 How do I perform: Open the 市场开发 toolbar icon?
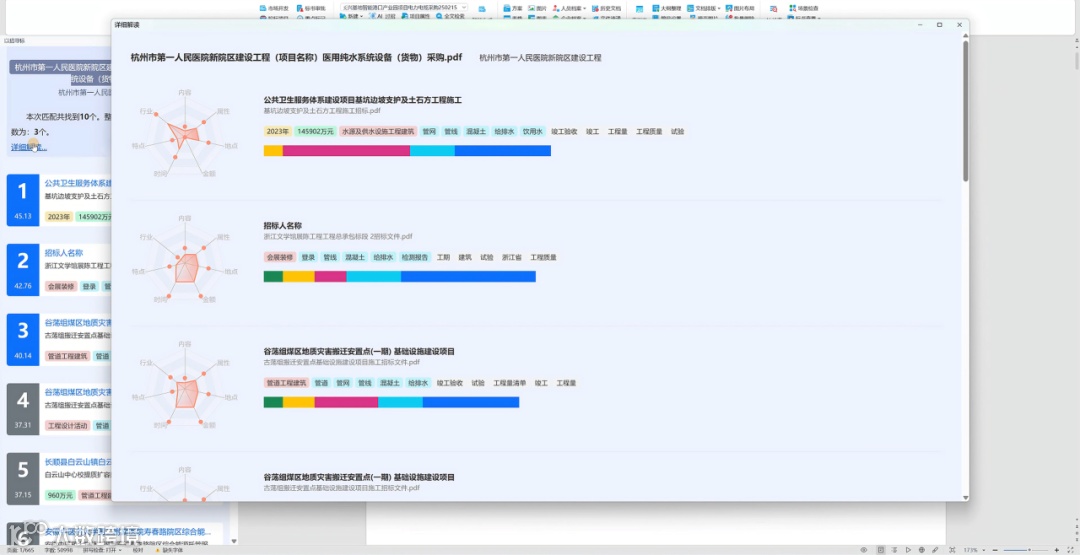coord(273,8)
